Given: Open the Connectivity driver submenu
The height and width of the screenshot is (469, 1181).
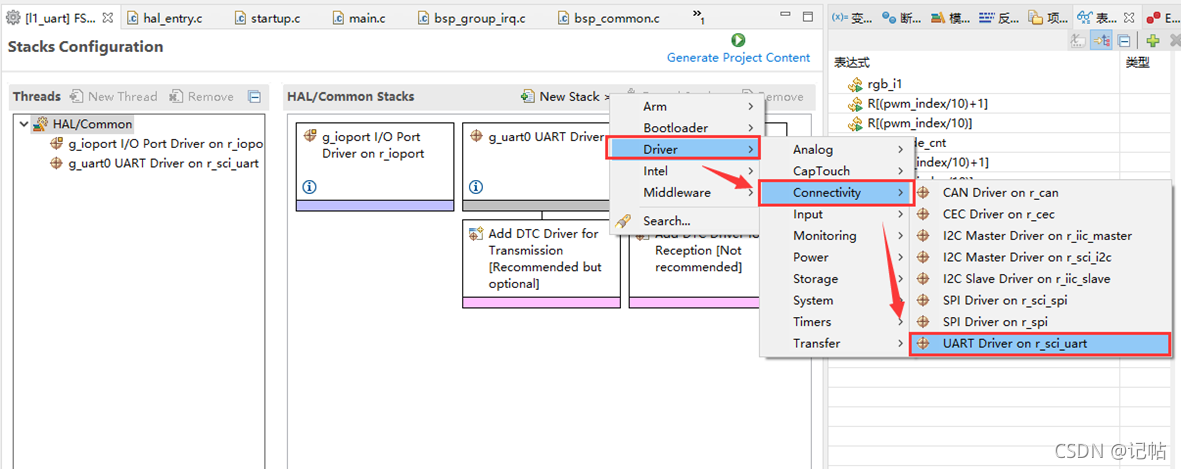Looking at the screenshot, I should (836, 193).
